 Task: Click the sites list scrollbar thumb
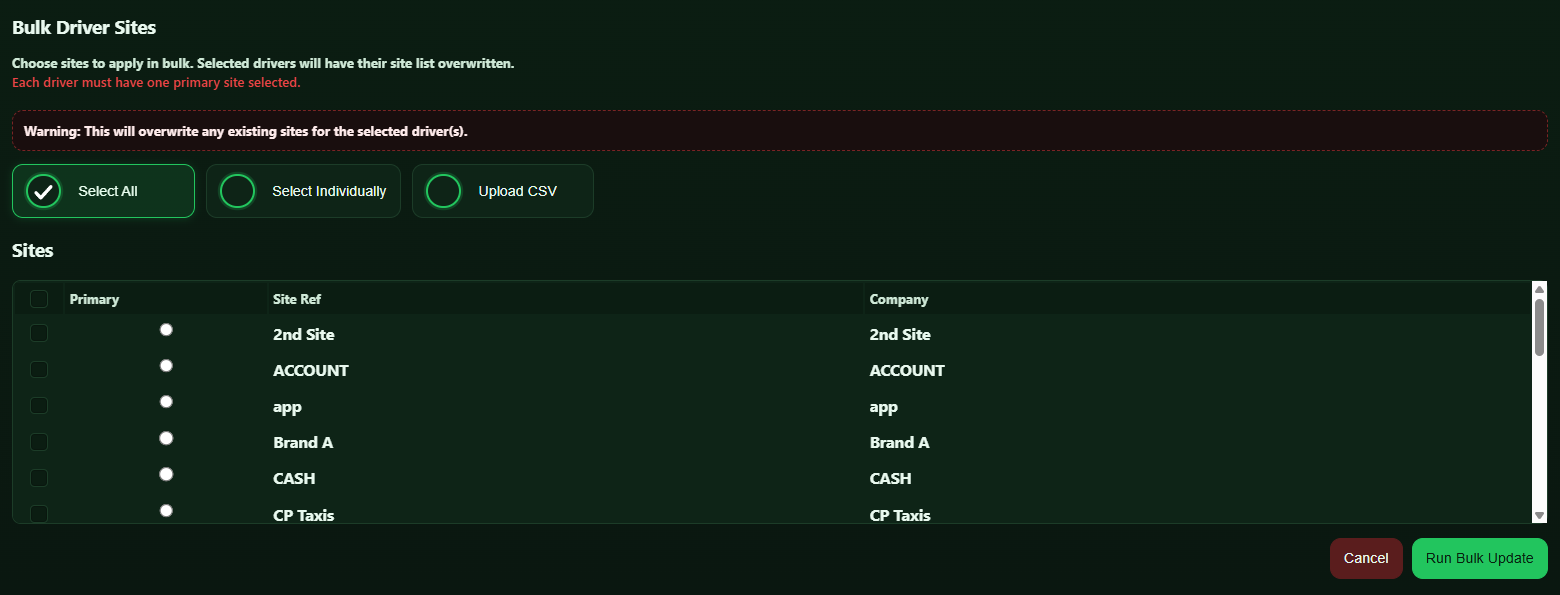click(1540, 326)
